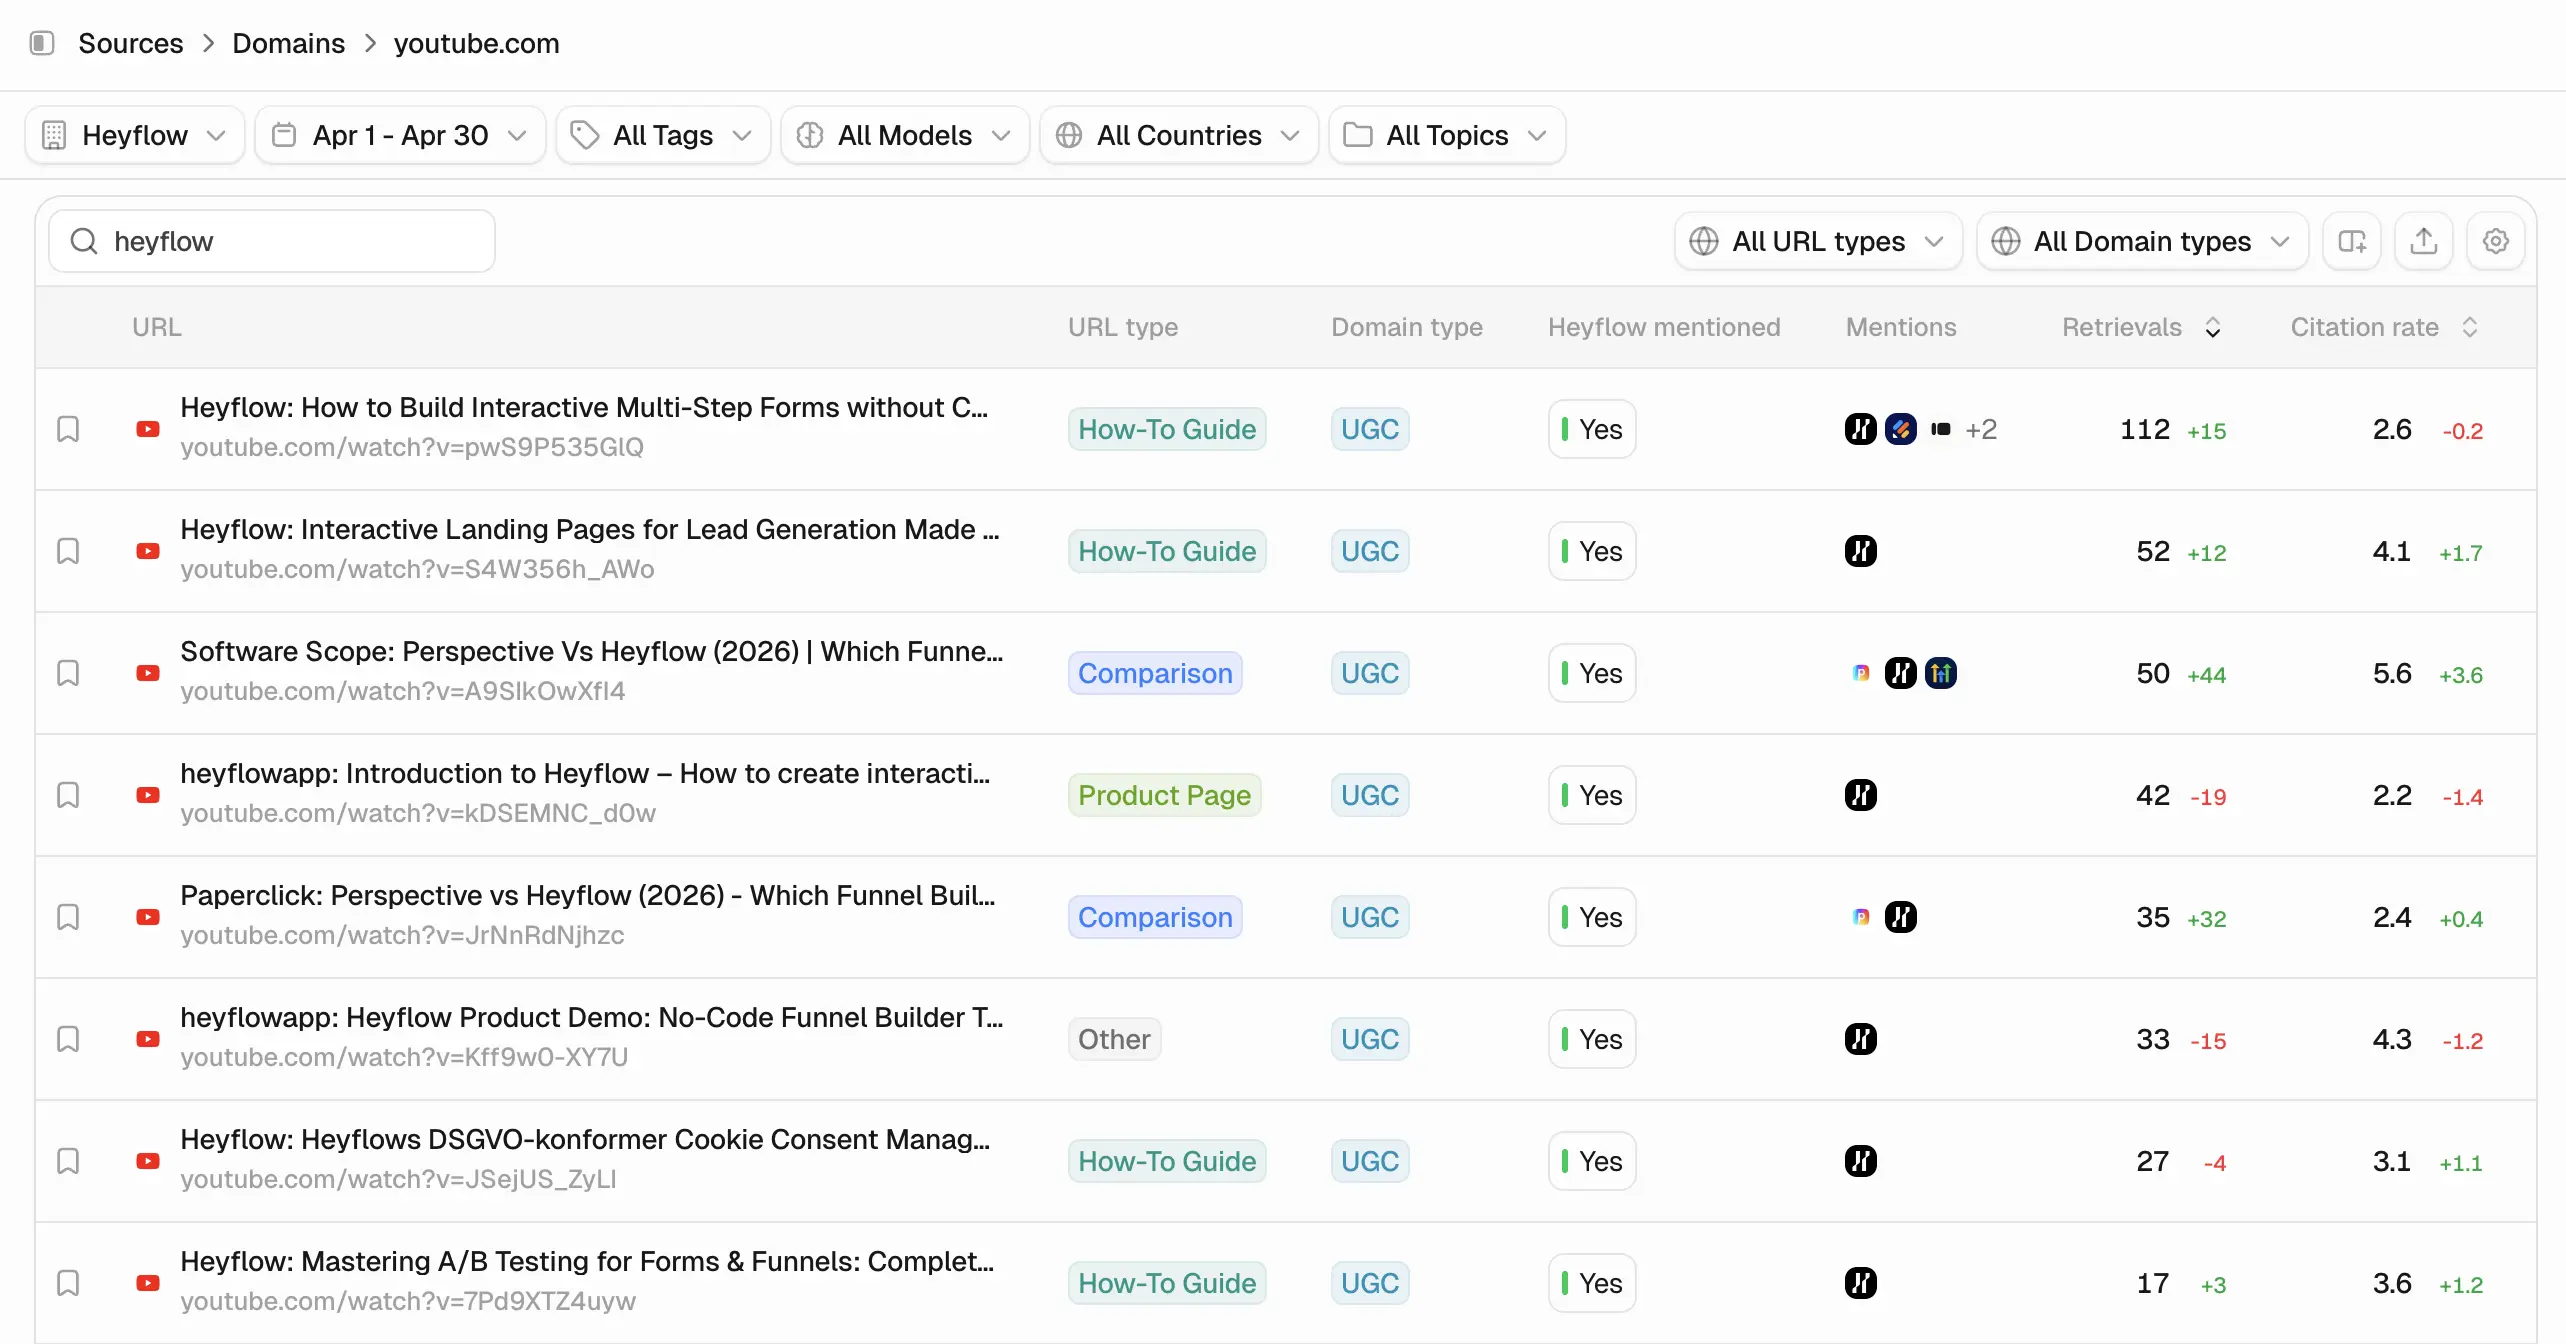Viewport: 2566px width, 1344px height.
Task: Click Perspective logo in Software Scope row
Action: coord(1861,673)
